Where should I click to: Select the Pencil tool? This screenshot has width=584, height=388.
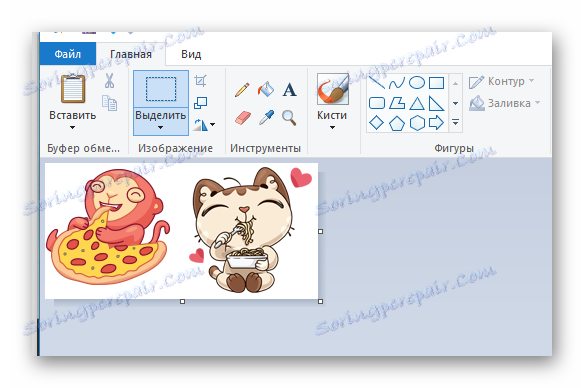click(242, 90)
